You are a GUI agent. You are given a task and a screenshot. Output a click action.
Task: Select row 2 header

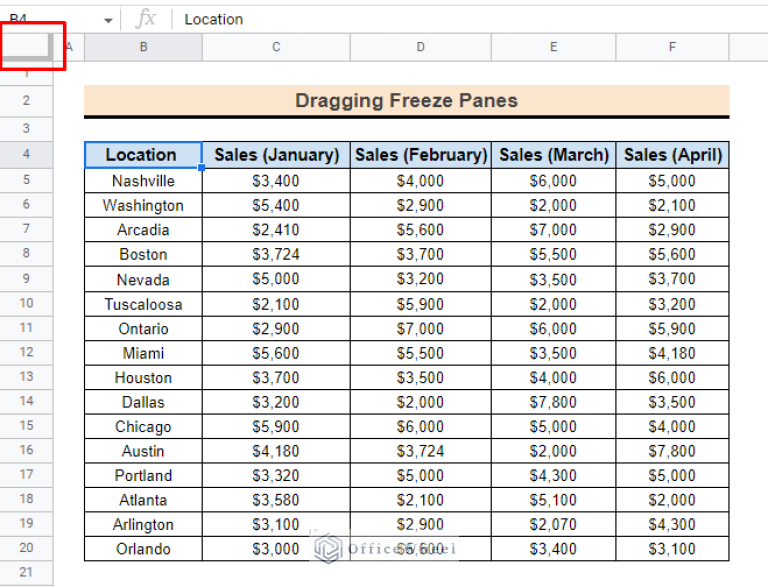[26, 101]
